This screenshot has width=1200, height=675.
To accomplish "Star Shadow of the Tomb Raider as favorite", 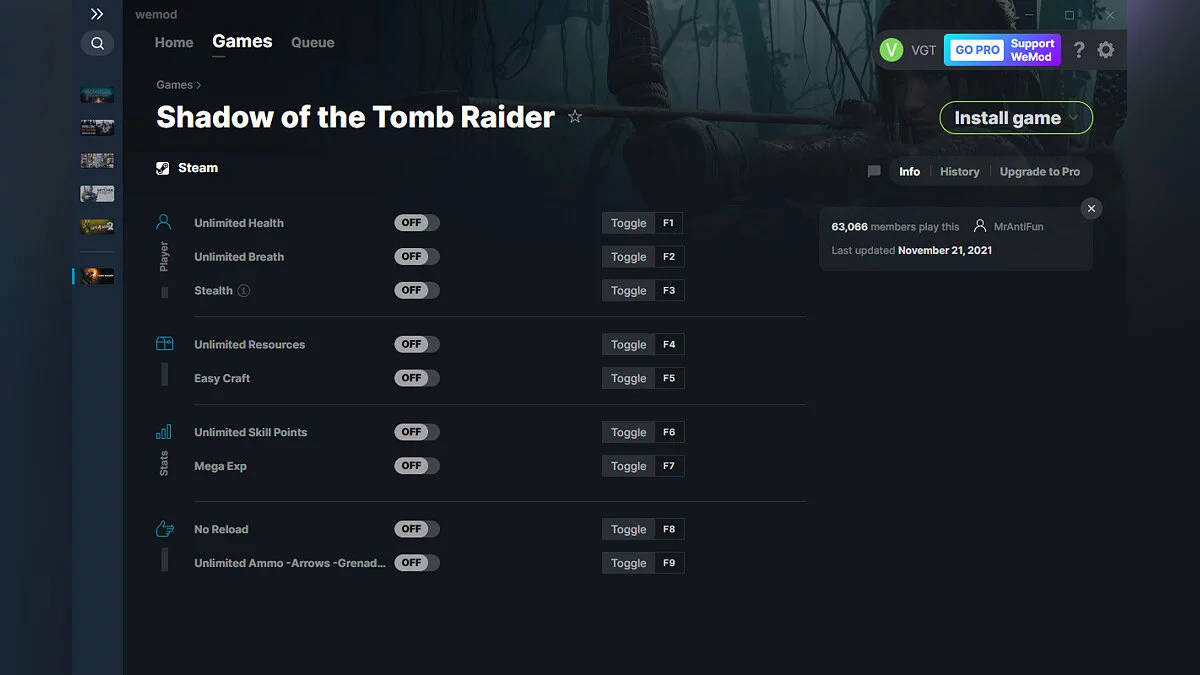I will (x=575, y=116).
